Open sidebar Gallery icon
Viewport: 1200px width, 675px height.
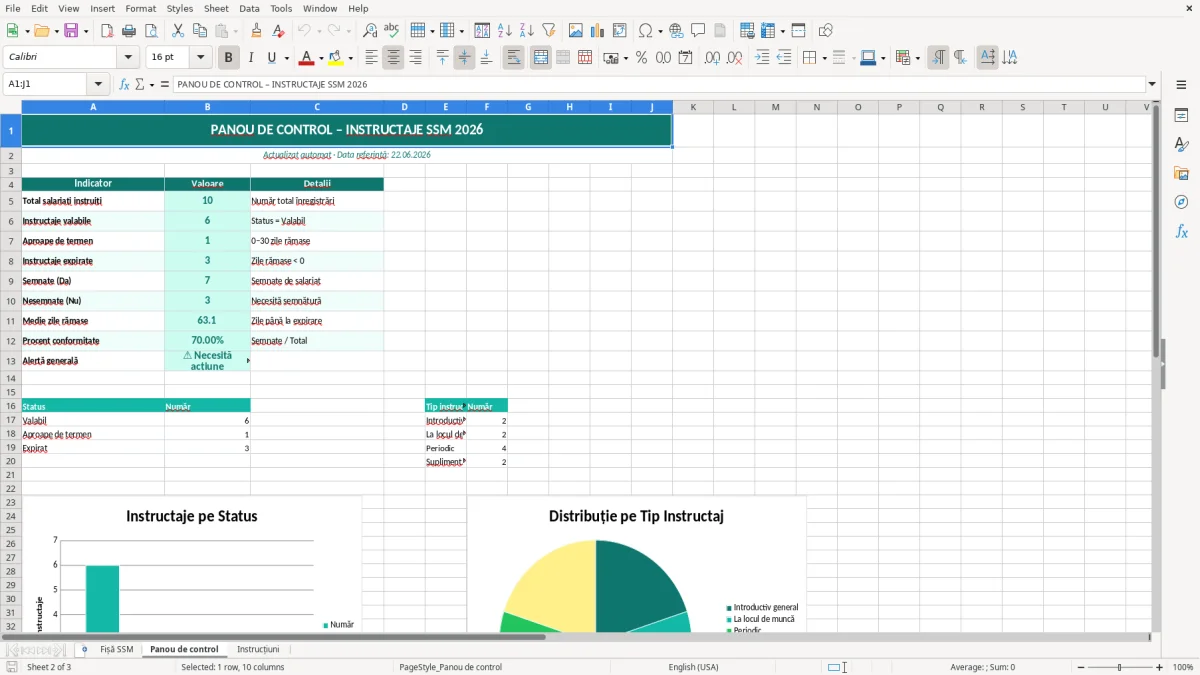(x=1181, y=173)
